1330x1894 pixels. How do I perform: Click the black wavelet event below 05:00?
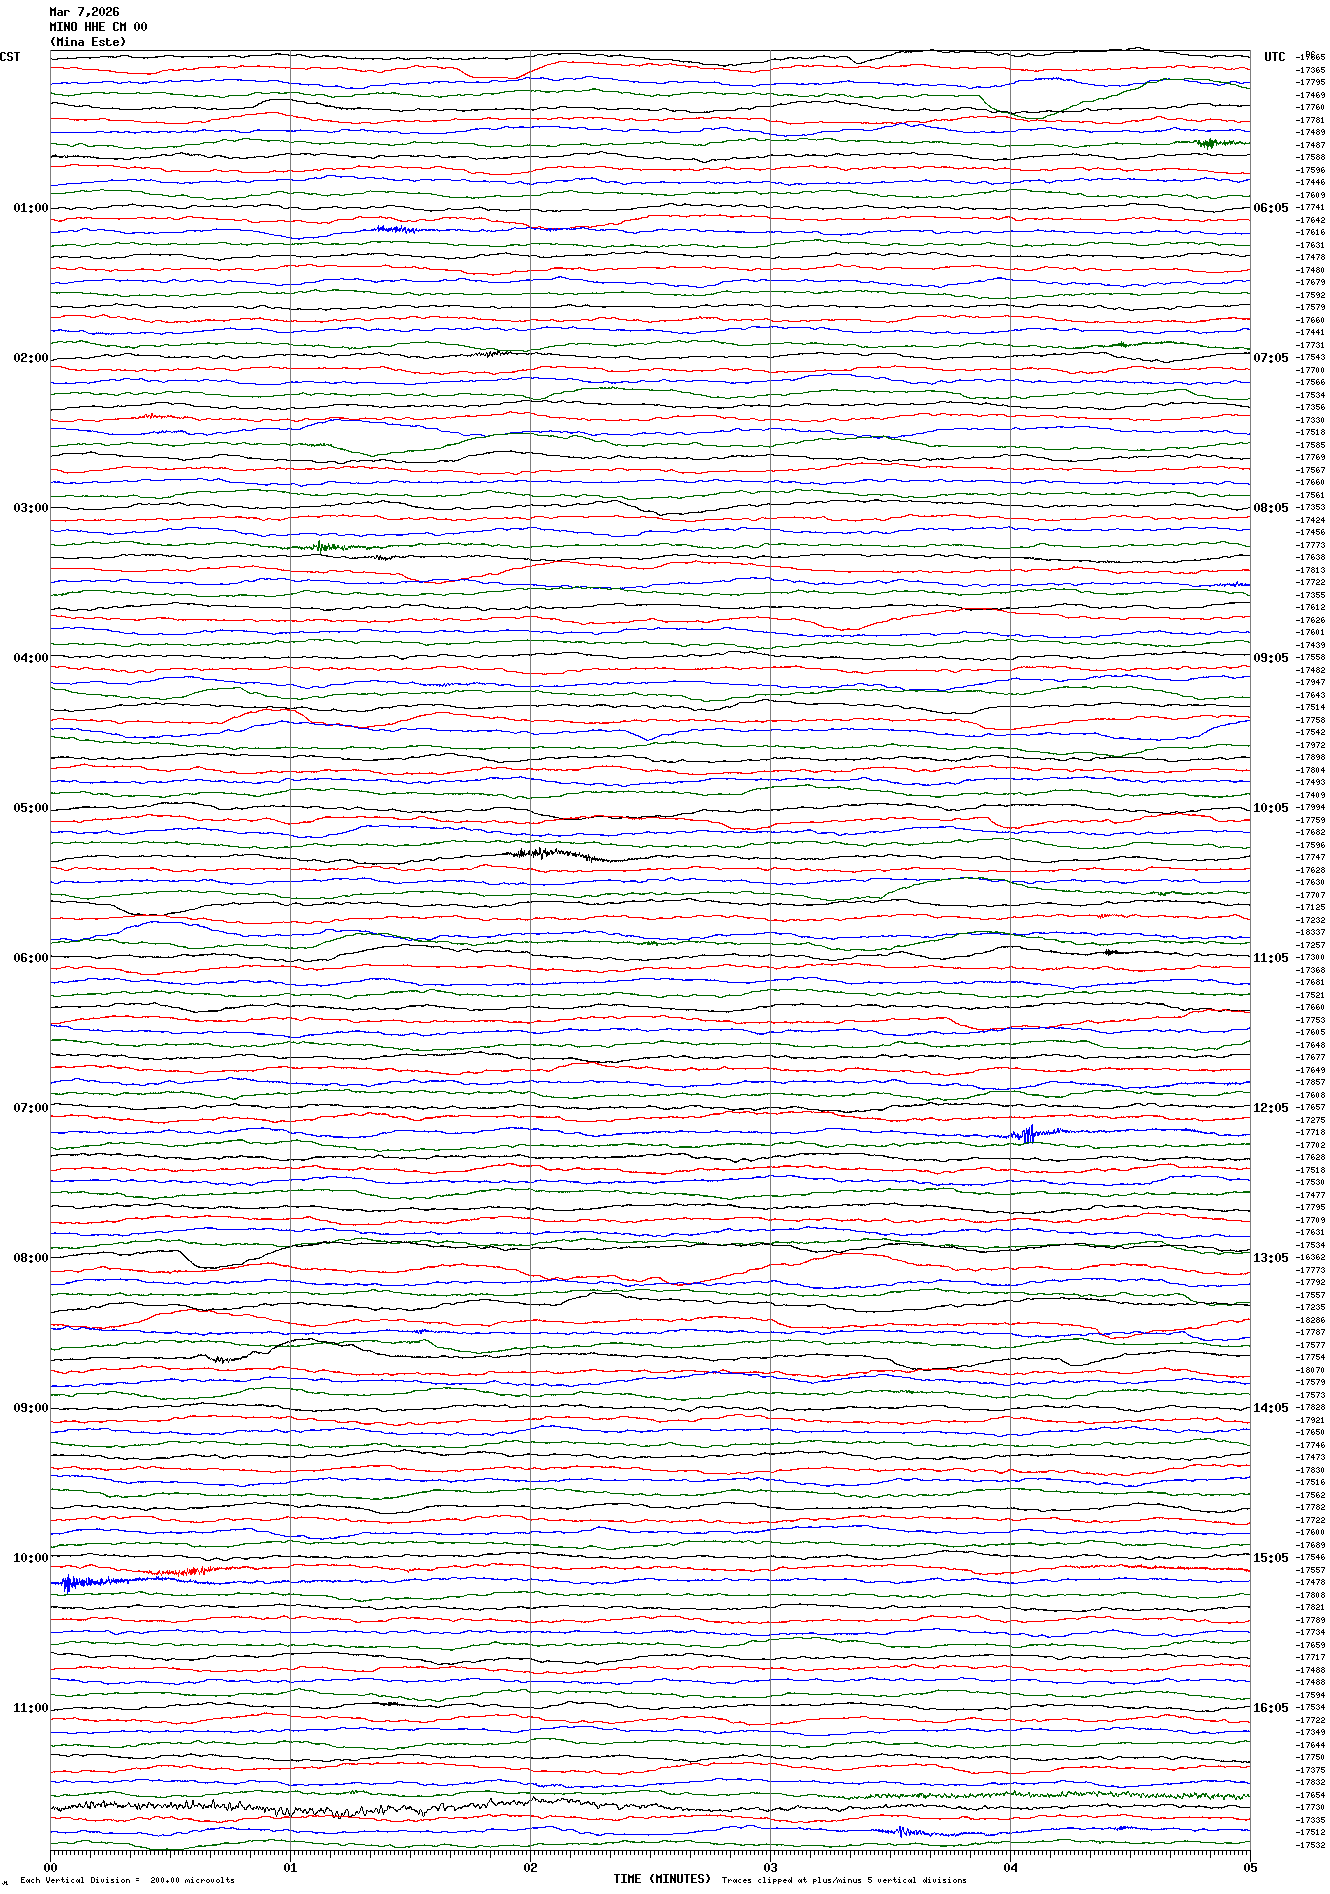pyautogui.click(x=545, y=853)
